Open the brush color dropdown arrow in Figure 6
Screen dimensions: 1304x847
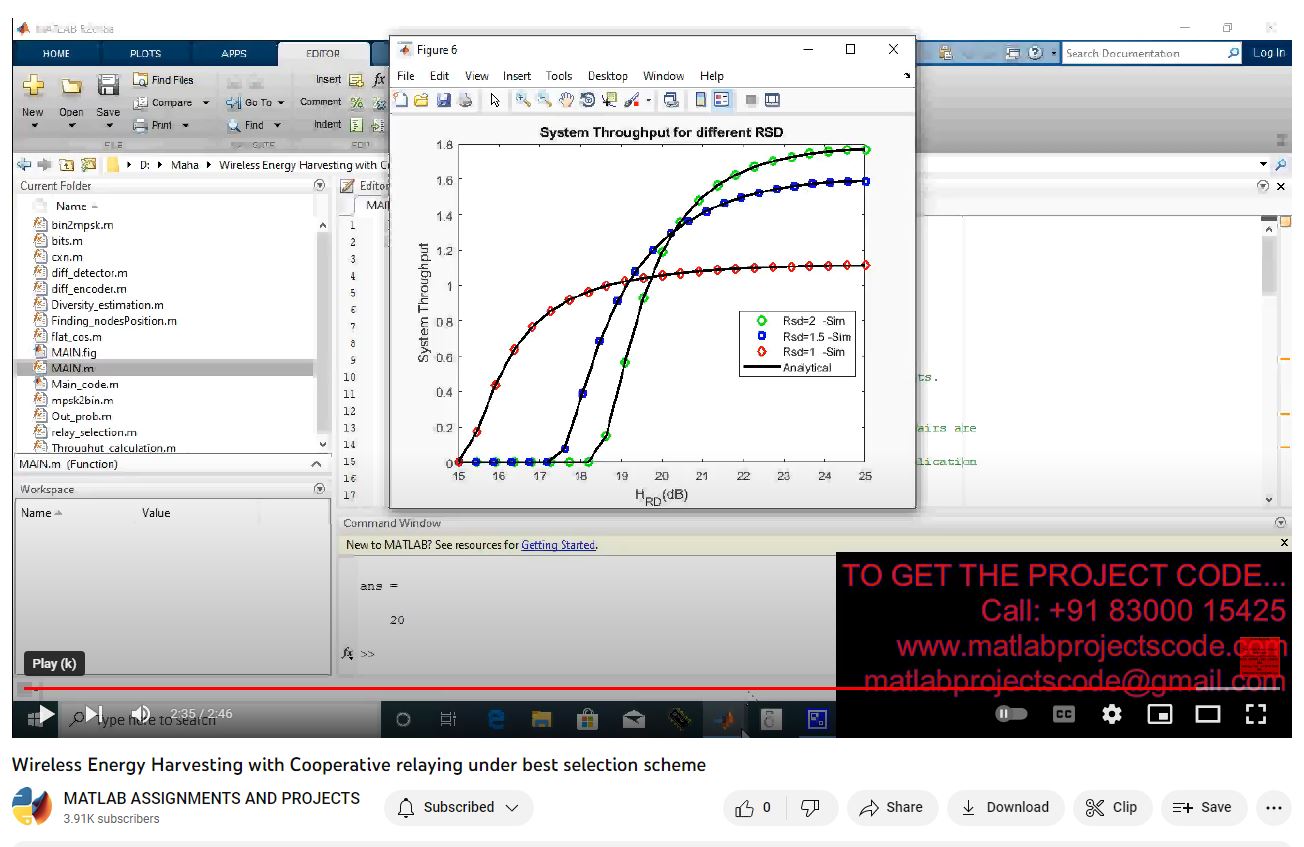649,101
